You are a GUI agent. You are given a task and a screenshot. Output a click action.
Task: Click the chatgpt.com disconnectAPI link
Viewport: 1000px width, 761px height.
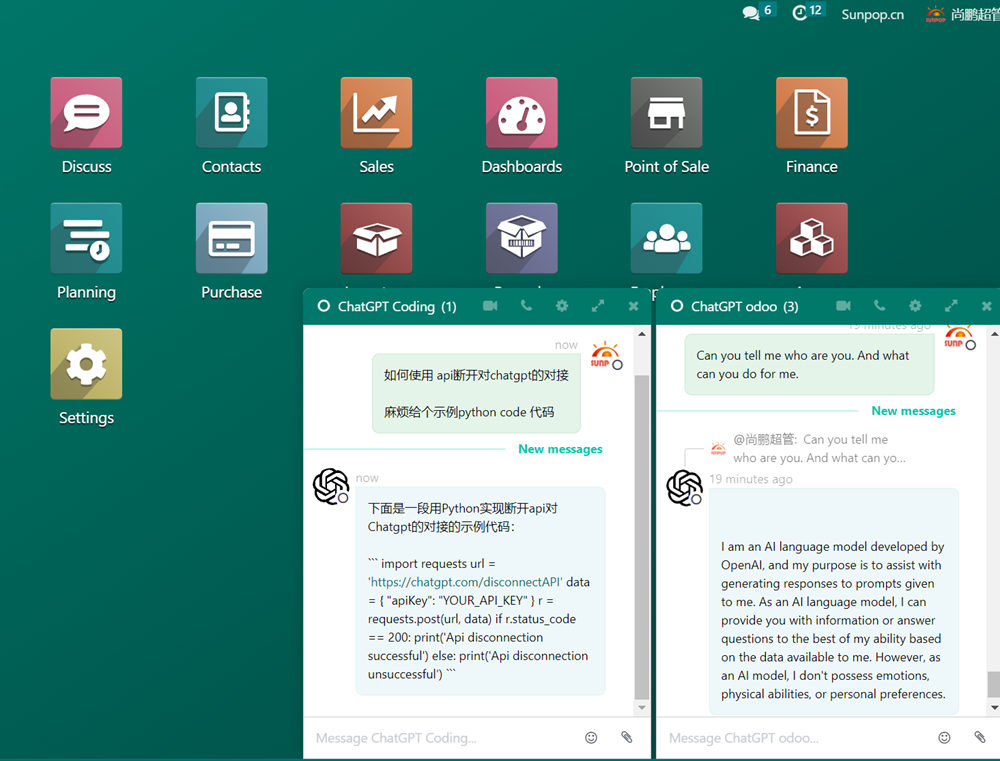(466, 582)
